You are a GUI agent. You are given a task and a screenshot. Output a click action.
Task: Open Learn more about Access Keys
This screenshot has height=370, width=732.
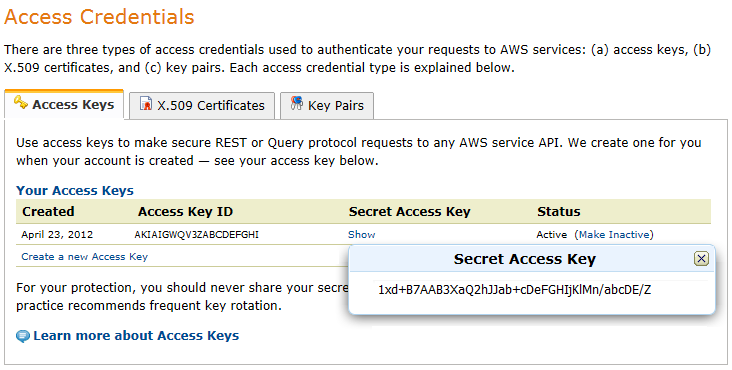tap(136, 336)
